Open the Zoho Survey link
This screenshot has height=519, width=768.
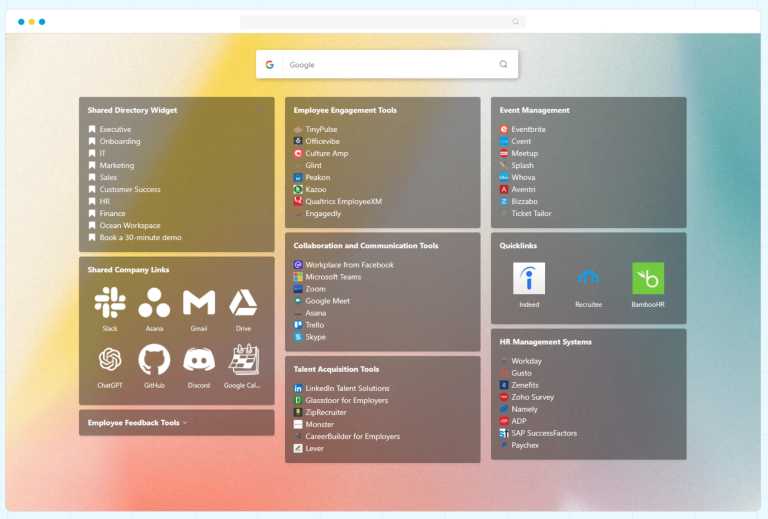[x=533, y=397]
